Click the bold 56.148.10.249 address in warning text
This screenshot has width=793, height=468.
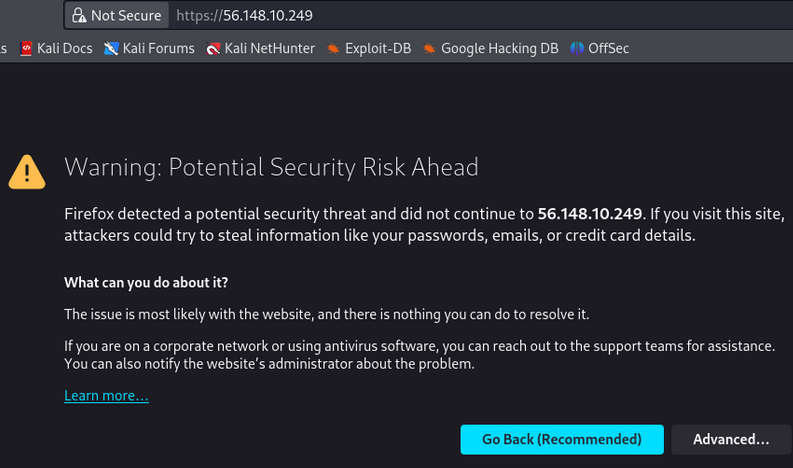(590, 214)
